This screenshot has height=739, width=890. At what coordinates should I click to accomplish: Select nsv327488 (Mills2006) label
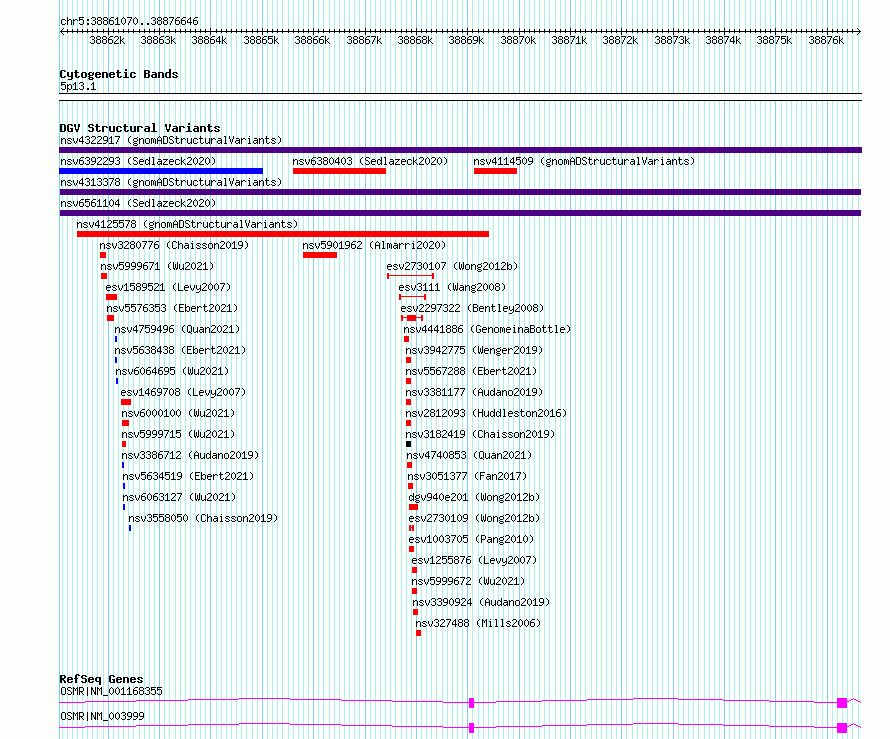[478, 623]
